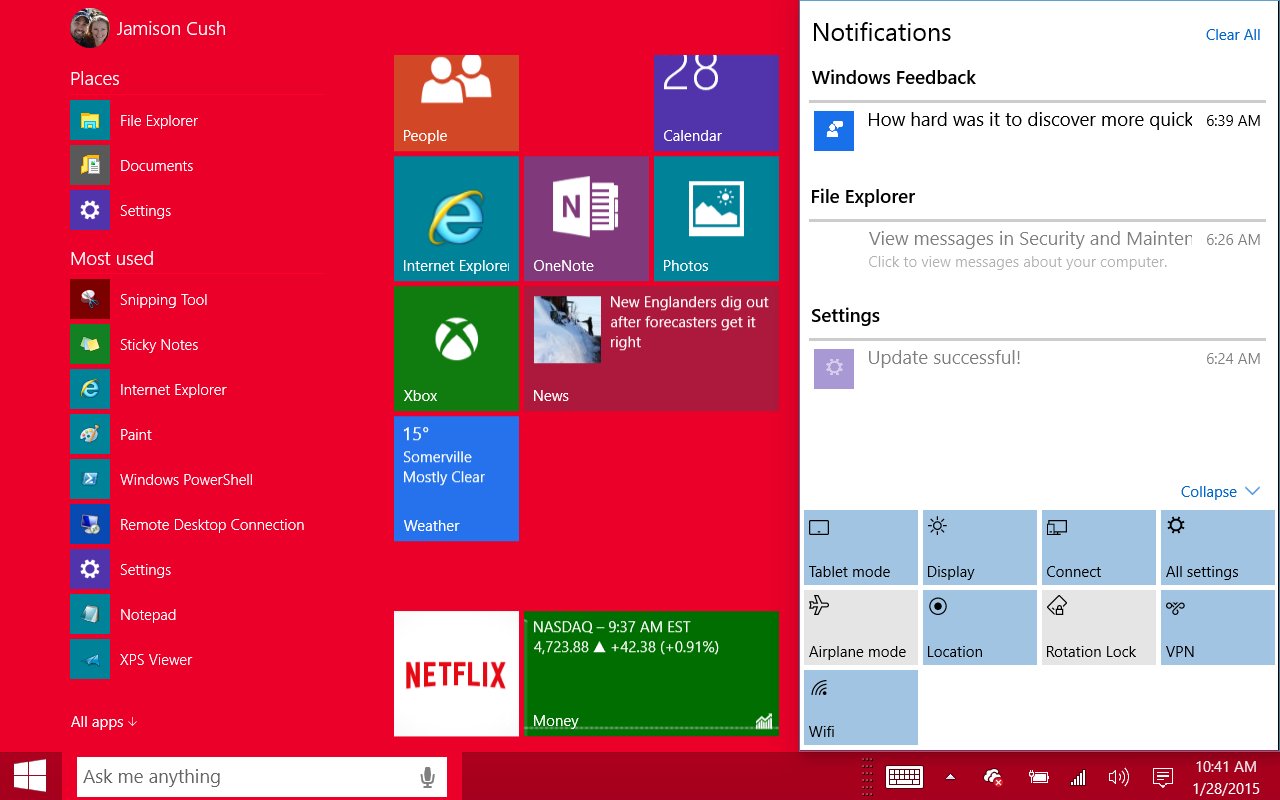Open the People tile

(456, 103)
